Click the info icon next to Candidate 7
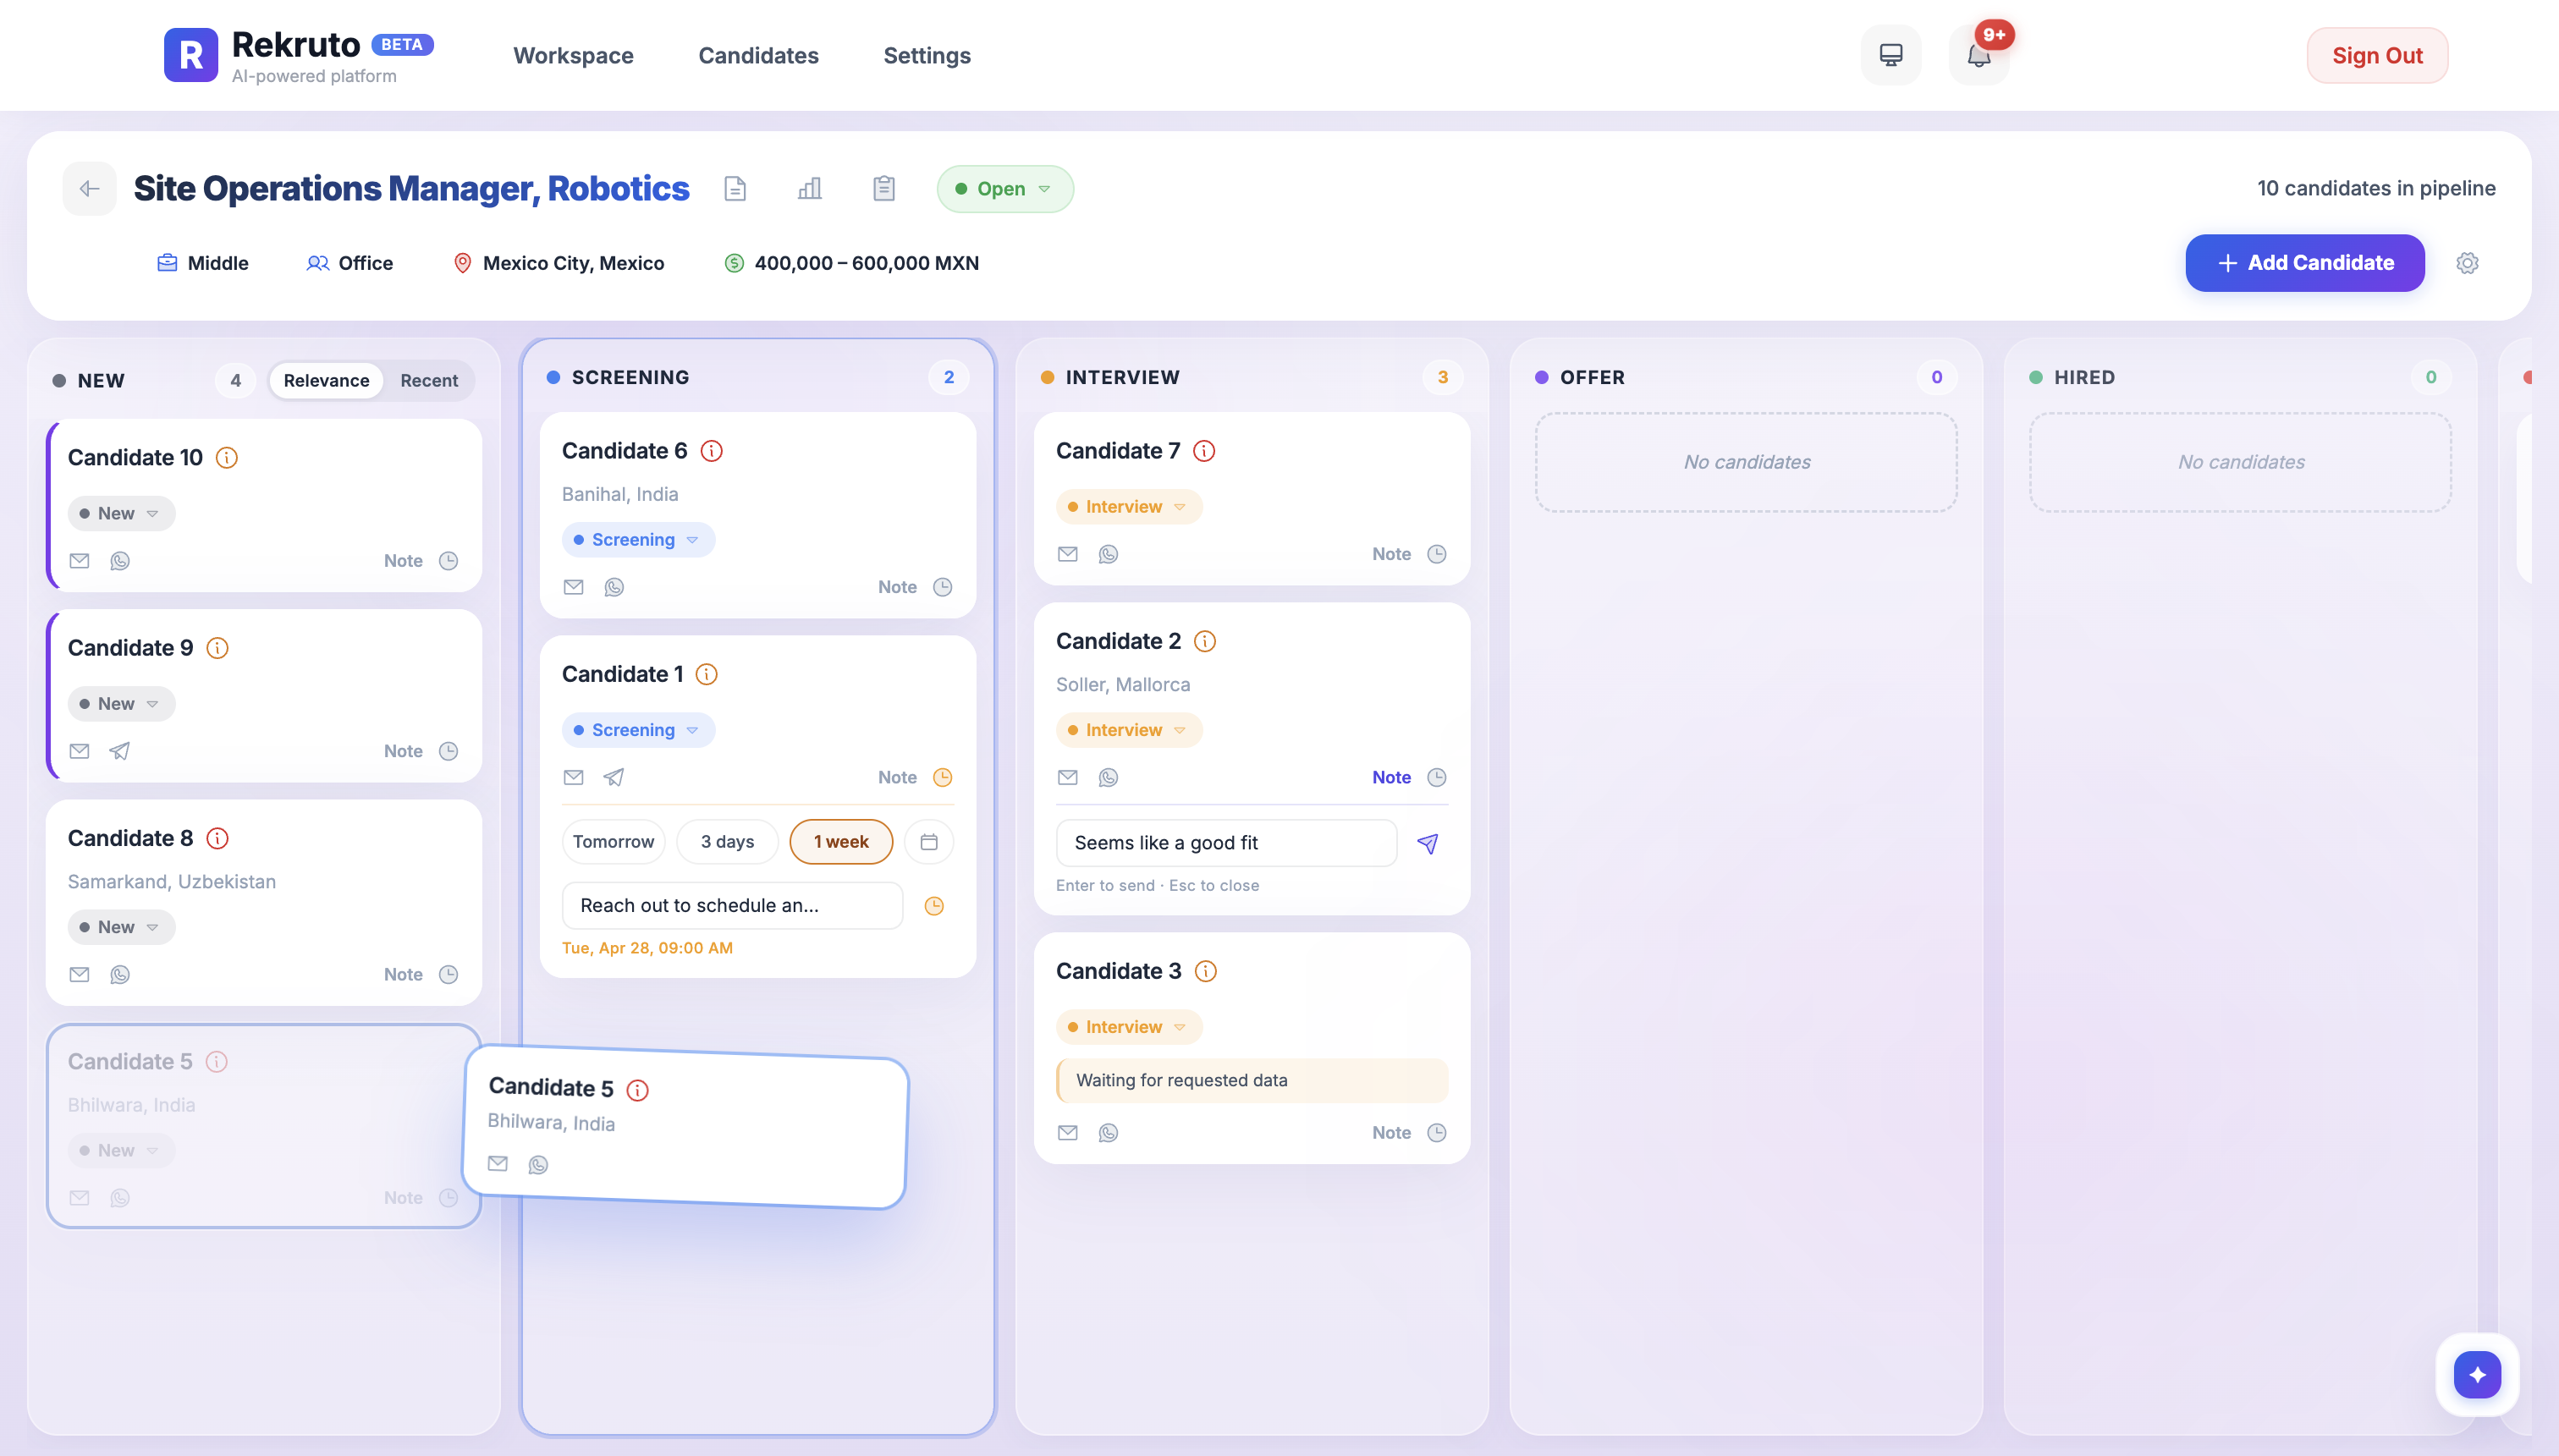This screenshot has height=1456, width=2559. click(1203, 450)
